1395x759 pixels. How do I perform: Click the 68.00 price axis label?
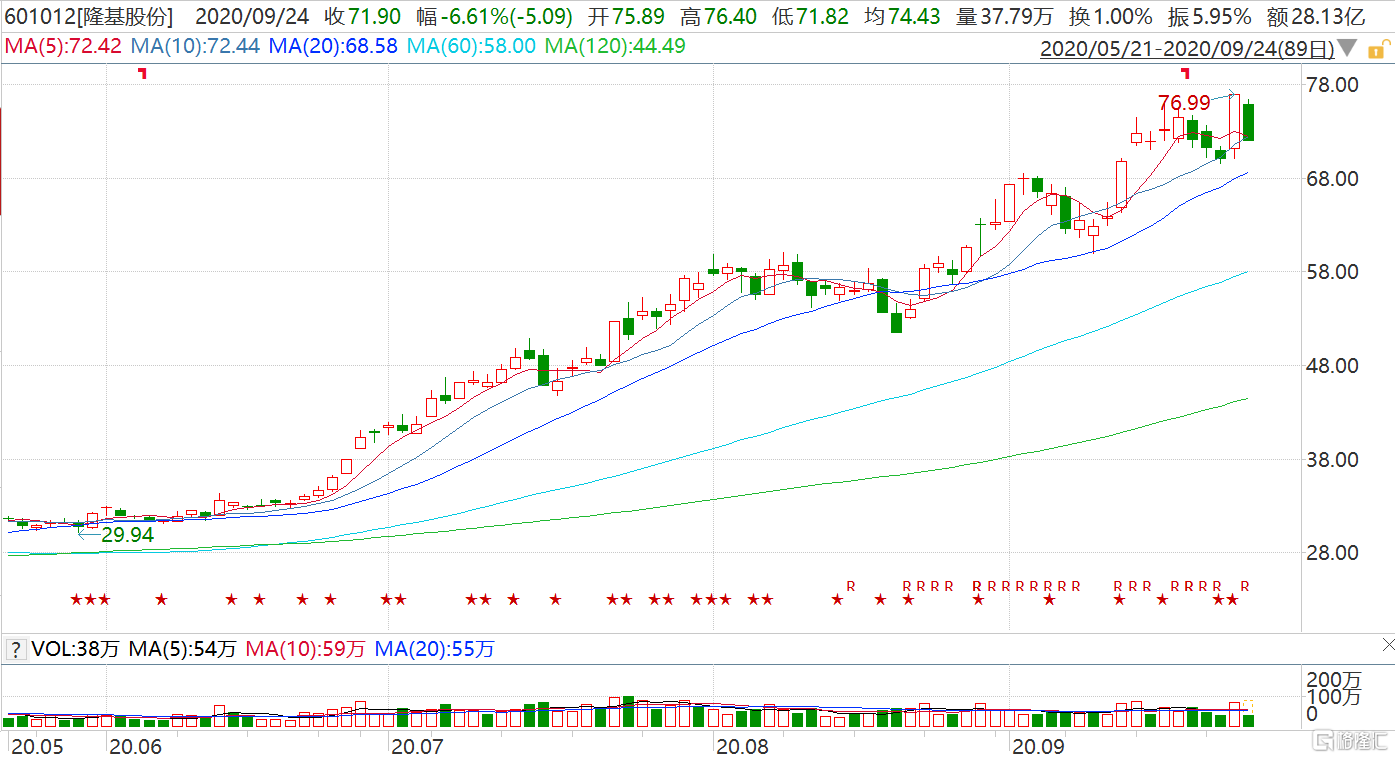click(x=1334, y=178)
